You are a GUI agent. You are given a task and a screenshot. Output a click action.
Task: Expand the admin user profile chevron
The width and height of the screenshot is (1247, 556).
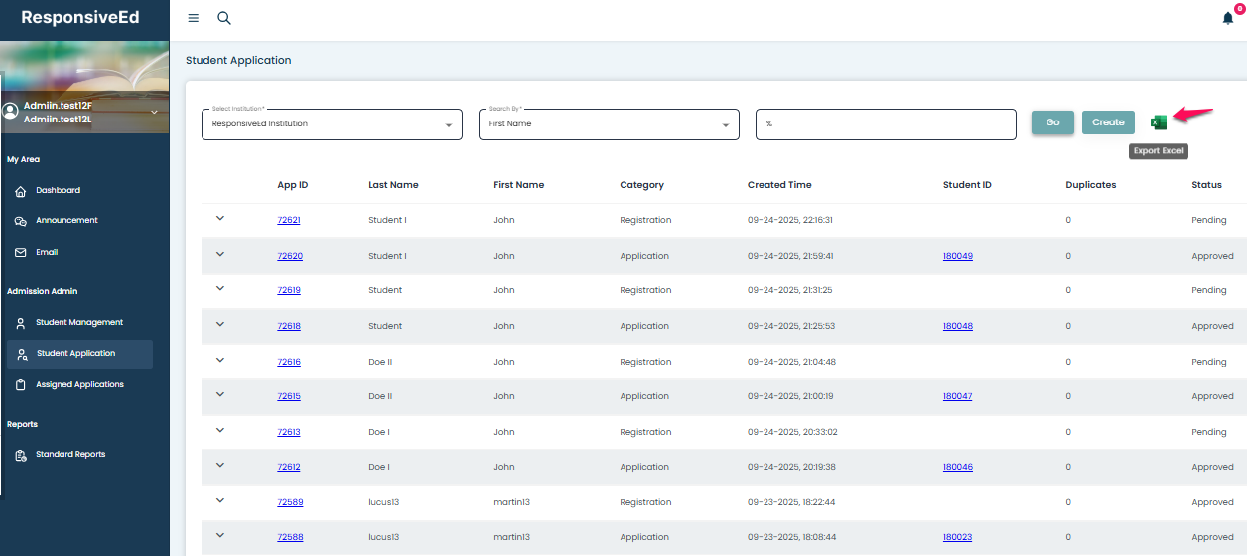[154, 113]
